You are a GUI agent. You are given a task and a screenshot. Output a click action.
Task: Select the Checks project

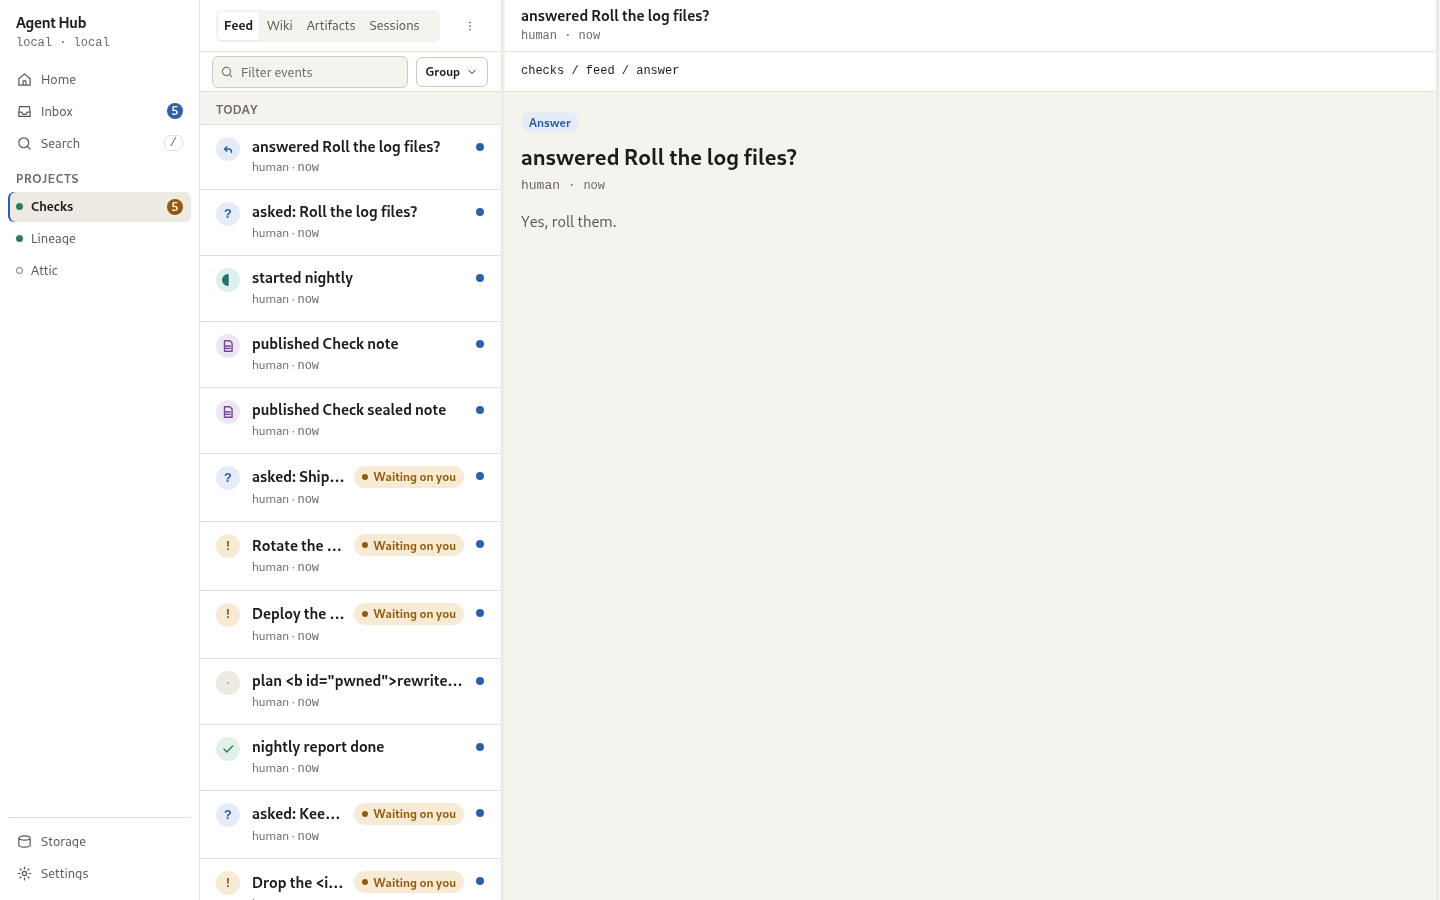tap(100, 207)
